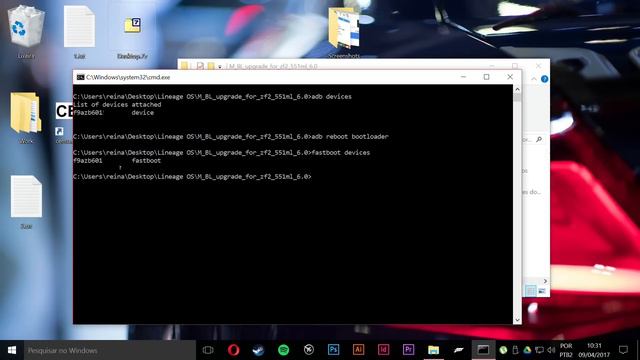
Task: Open the volume control tray icon
Action: tap(551, 350)
